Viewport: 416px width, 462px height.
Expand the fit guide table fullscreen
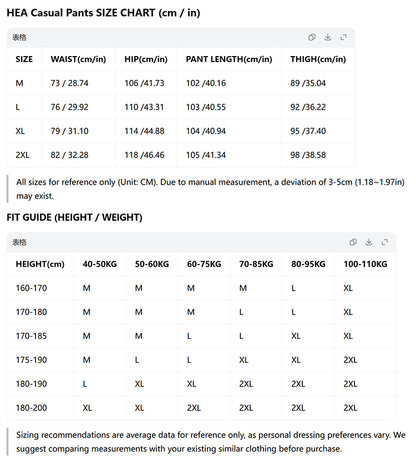coord(385,242)
